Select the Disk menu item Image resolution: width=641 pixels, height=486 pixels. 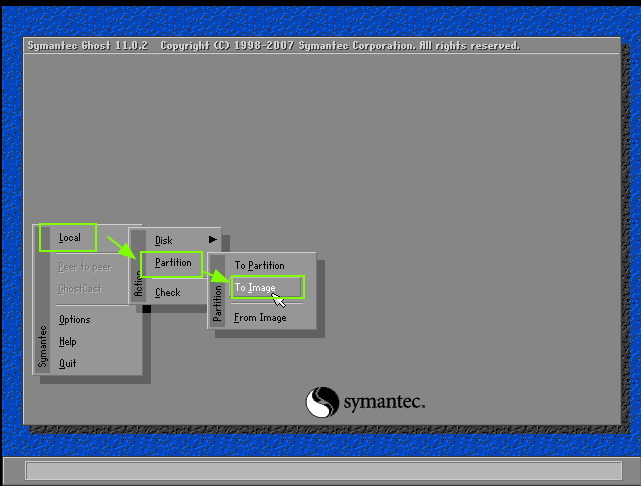[x=164, y=240]
